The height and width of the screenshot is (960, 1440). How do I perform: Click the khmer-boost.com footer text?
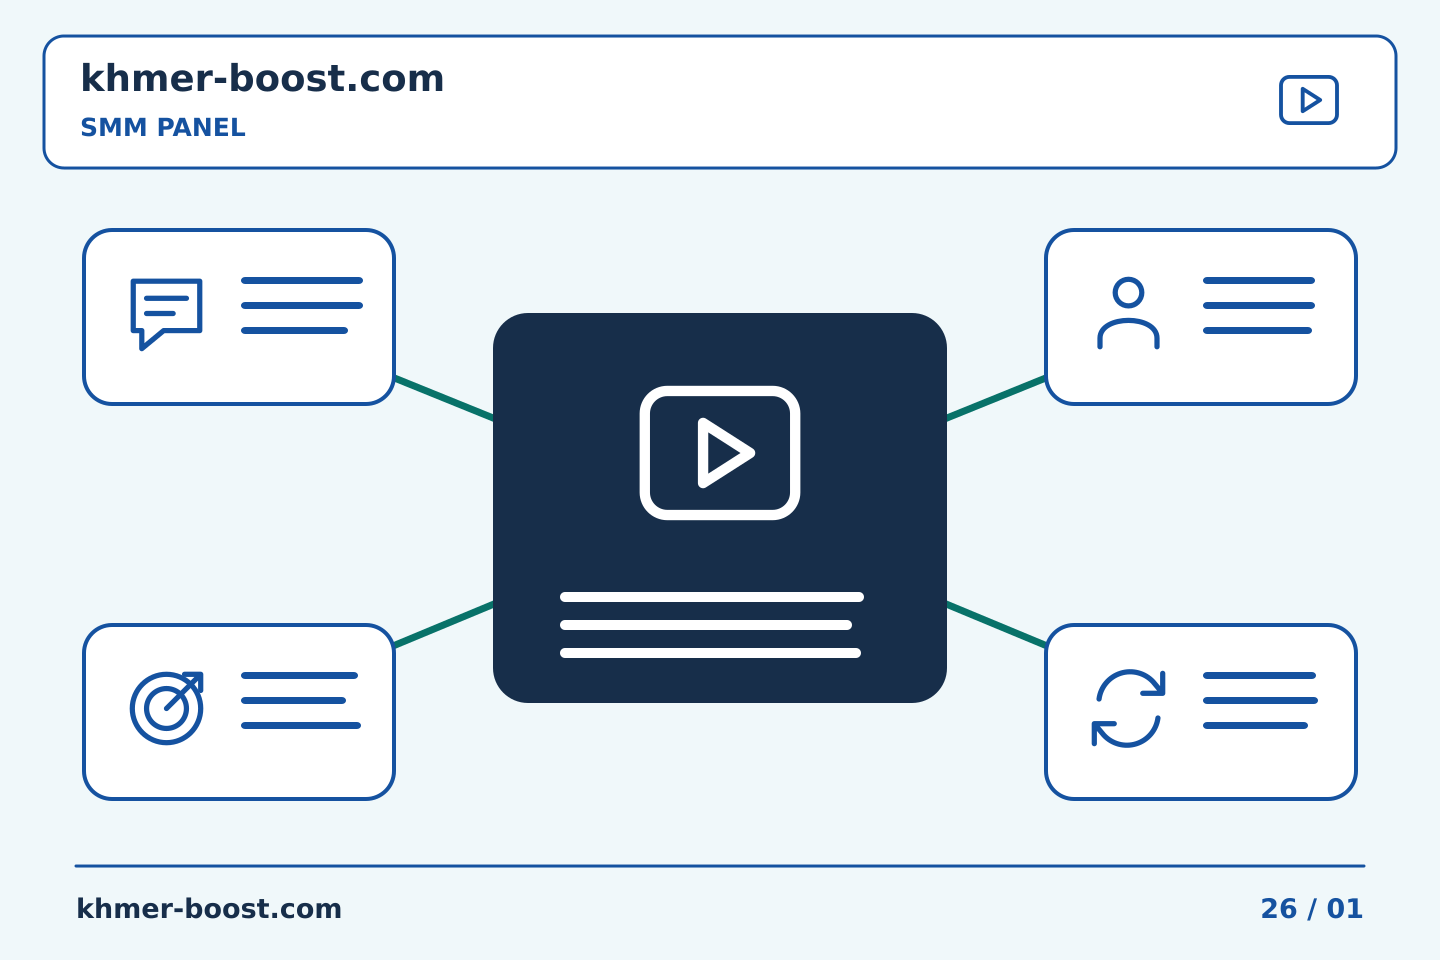point(209,908)
